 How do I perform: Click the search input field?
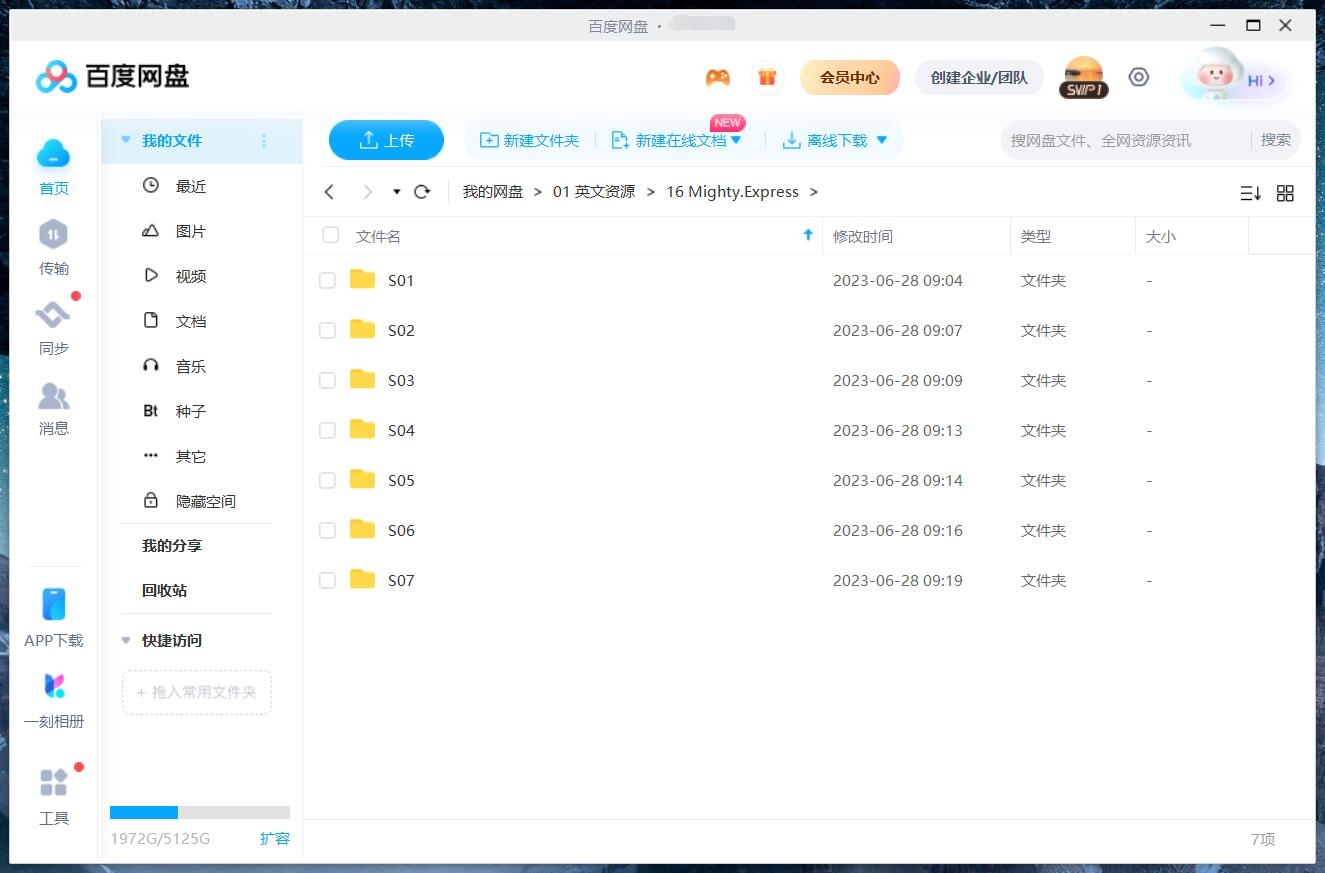1100,140
